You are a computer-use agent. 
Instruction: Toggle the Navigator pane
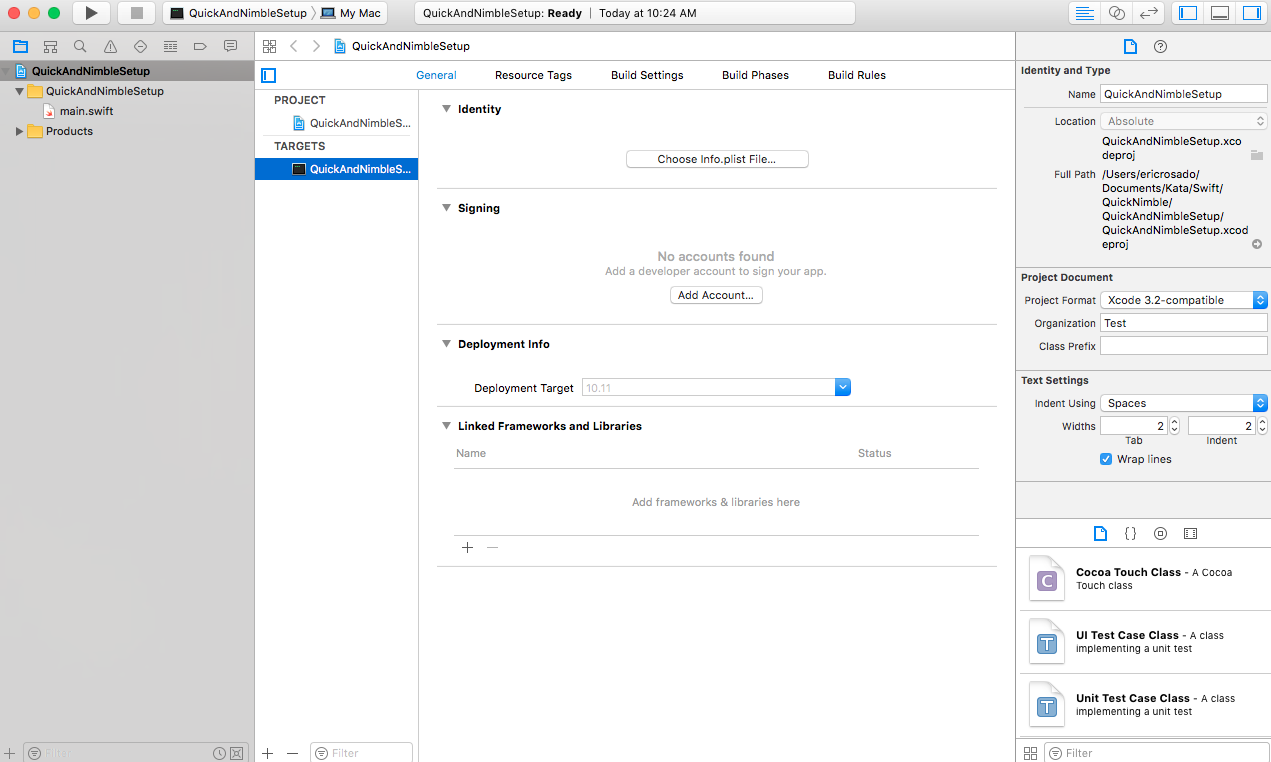click(1188, 13)
